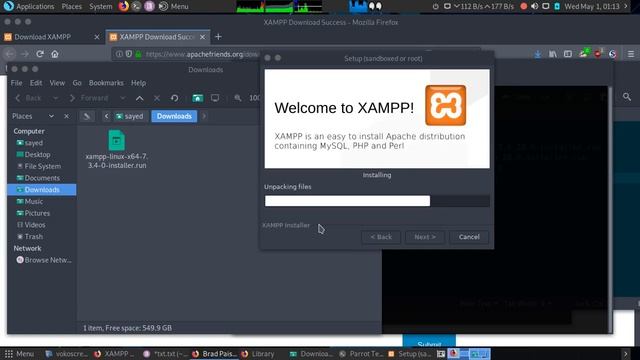Reload the Downloads folder view
The width and height of the screenshot is (640, 360).
click(174, 98)
